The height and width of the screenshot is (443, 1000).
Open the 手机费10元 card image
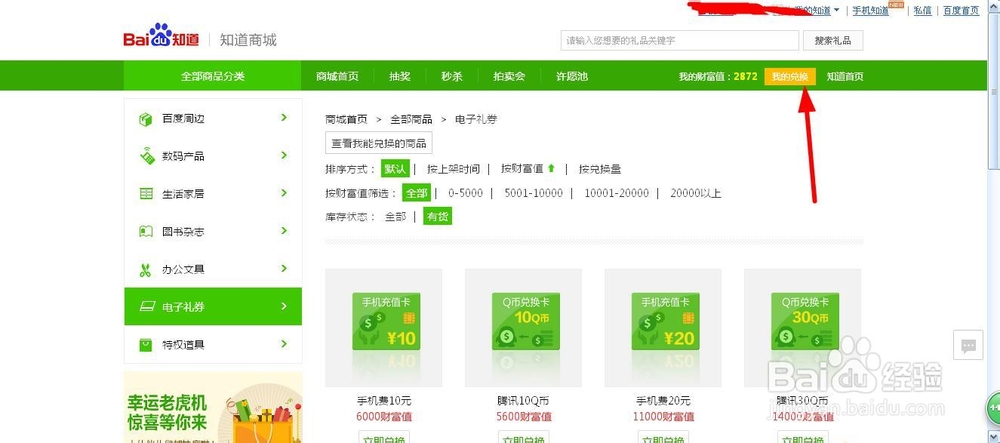pos(384,328)
